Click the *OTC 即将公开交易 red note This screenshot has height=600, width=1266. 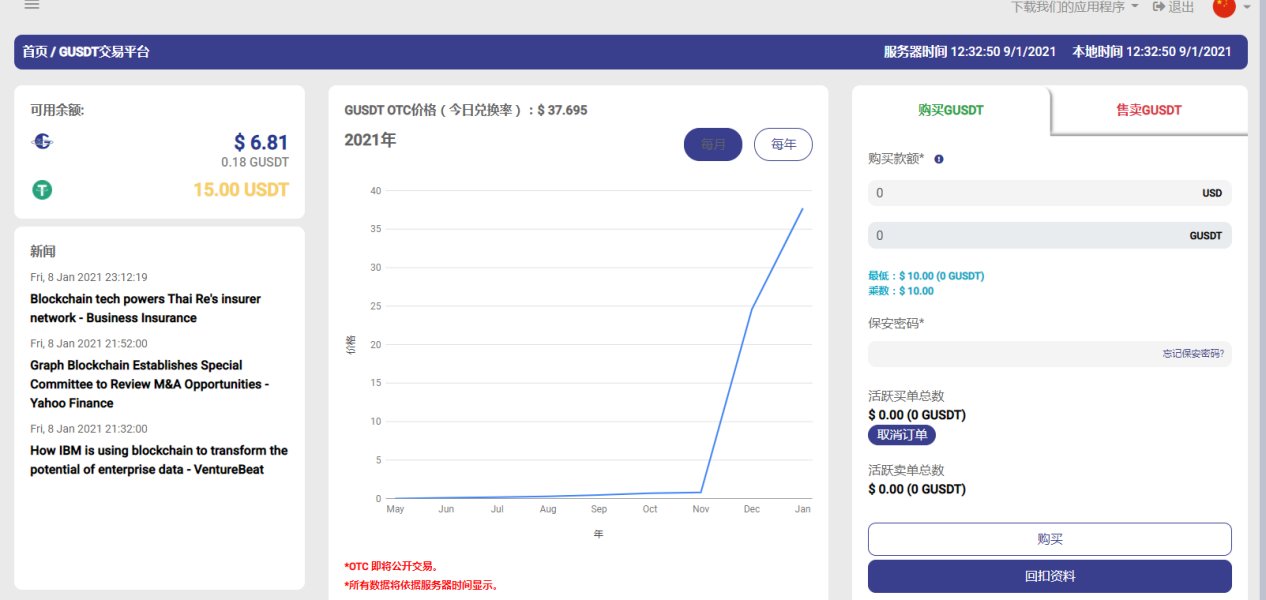[391, 566]
